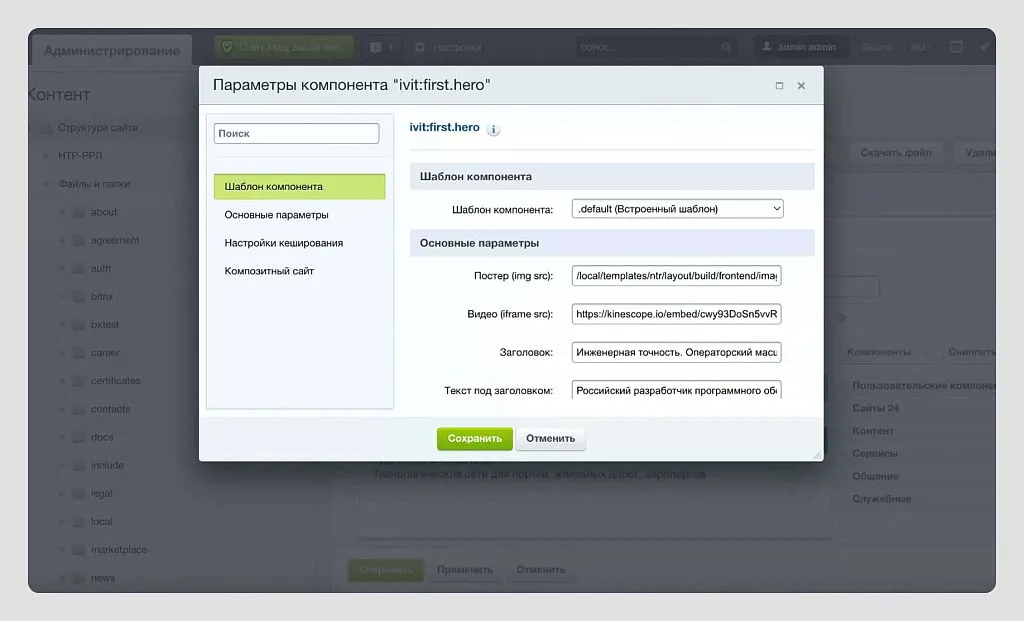
Task: Open the Шаблон компонента dropdown
Action: [x=677, y=209]
